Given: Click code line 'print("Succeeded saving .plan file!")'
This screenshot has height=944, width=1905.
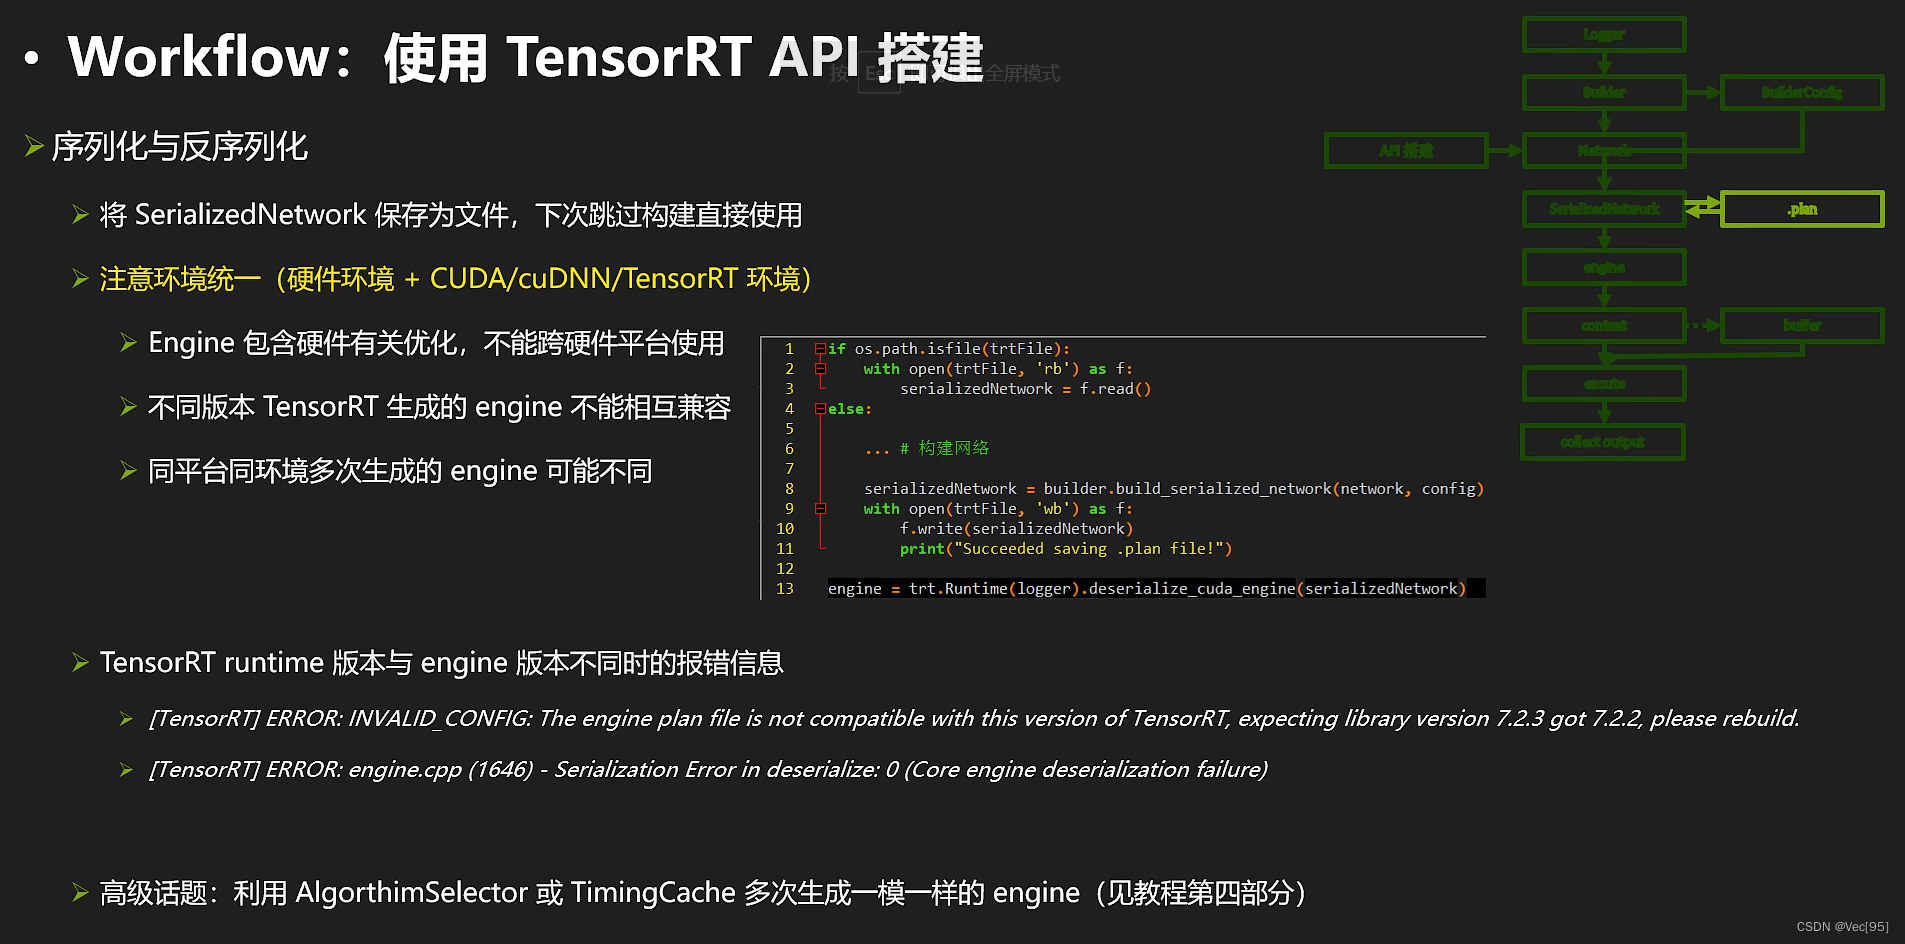Looking at the screenshot, I should pyautogui.click(x=1066, y=549).
